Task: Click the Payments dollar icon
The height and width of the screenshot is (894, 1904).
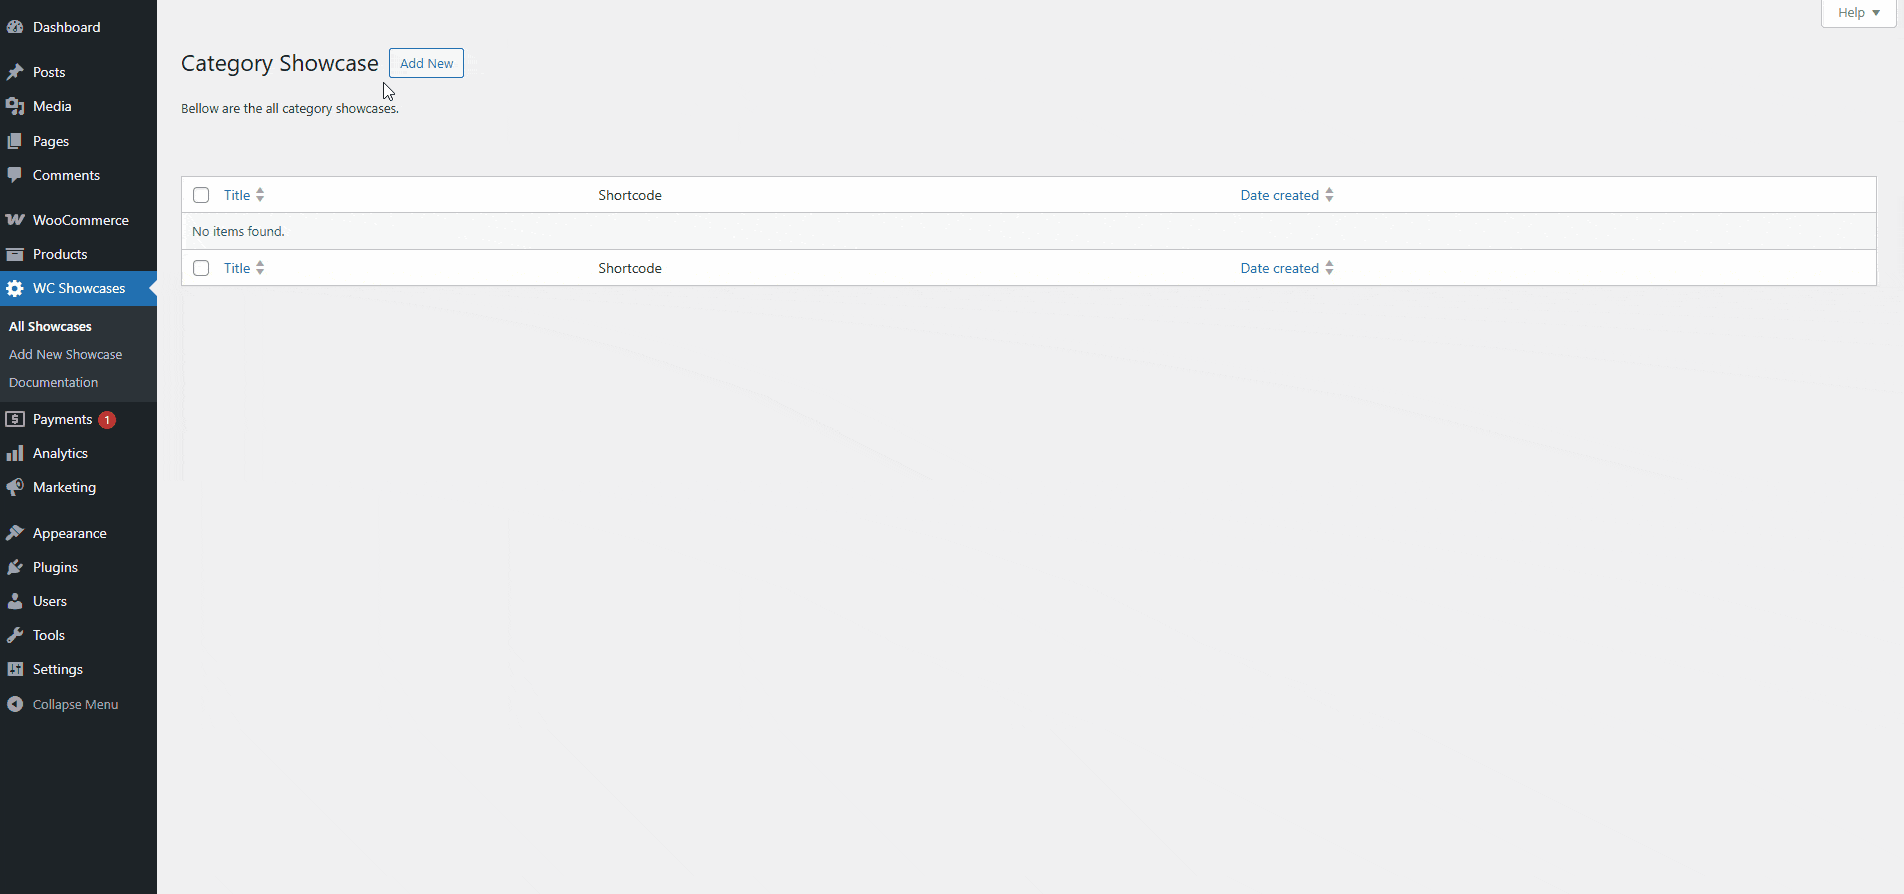Action: click(x=15, y=419)
